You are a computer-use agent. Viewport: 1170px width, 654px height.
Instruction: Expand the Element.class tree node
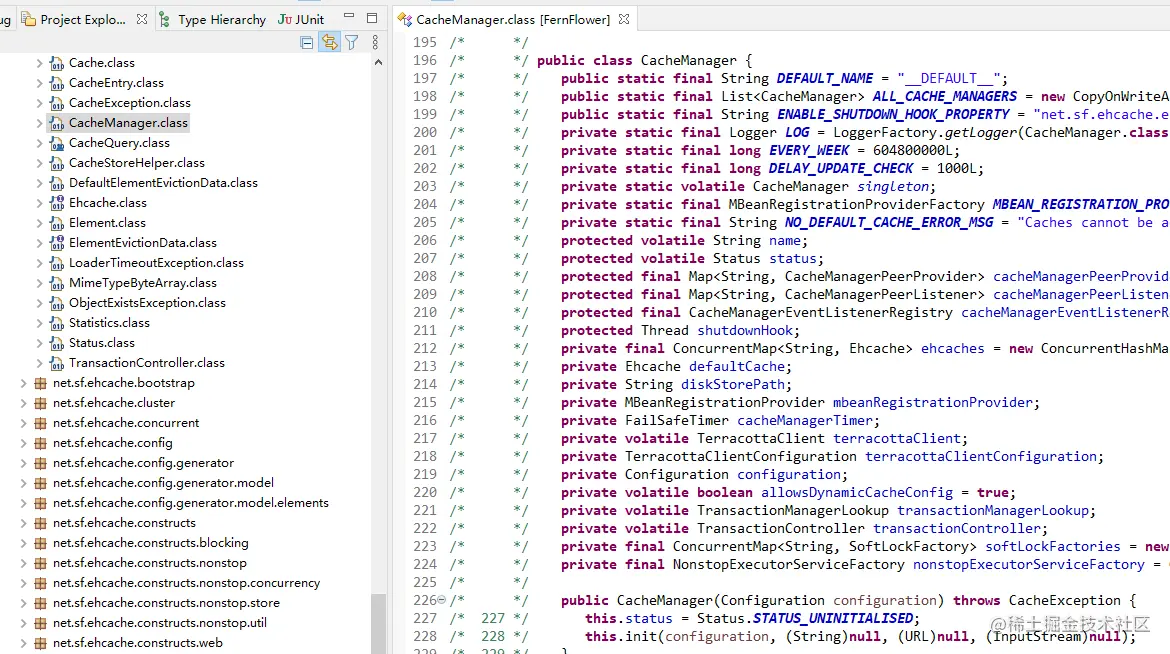[39, 223]
